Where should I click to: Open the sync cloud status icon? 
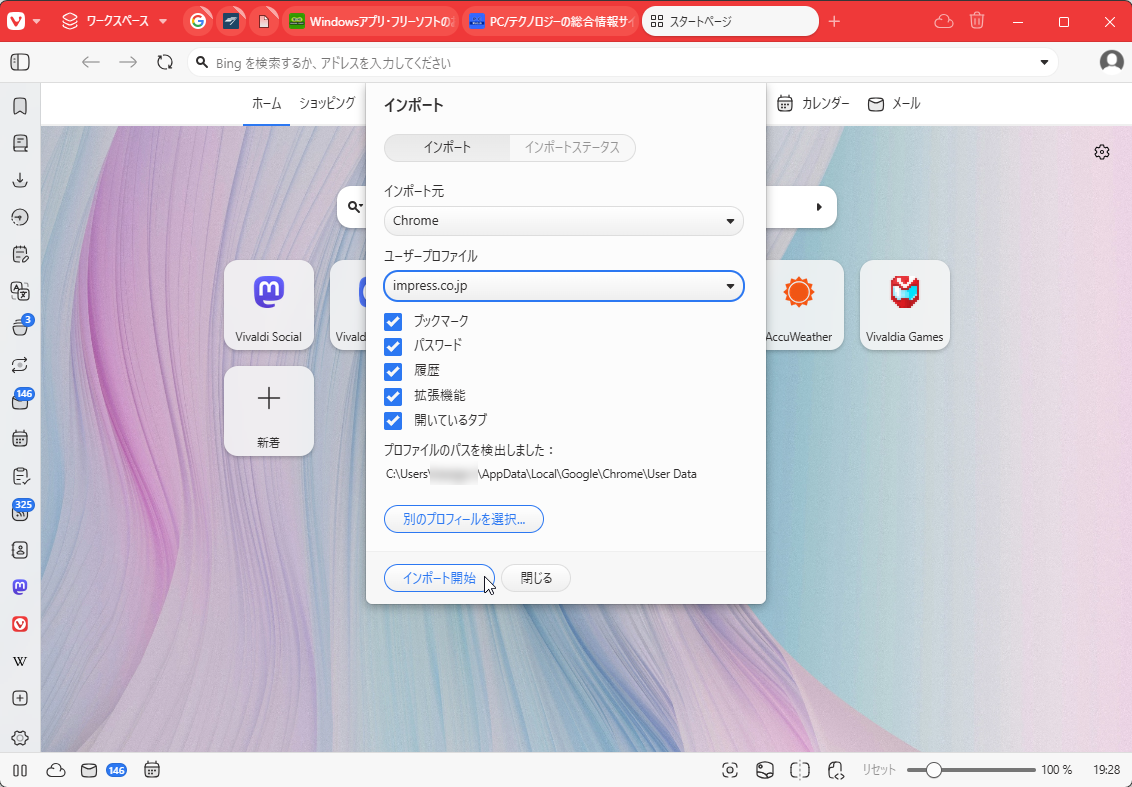(56, 769)
